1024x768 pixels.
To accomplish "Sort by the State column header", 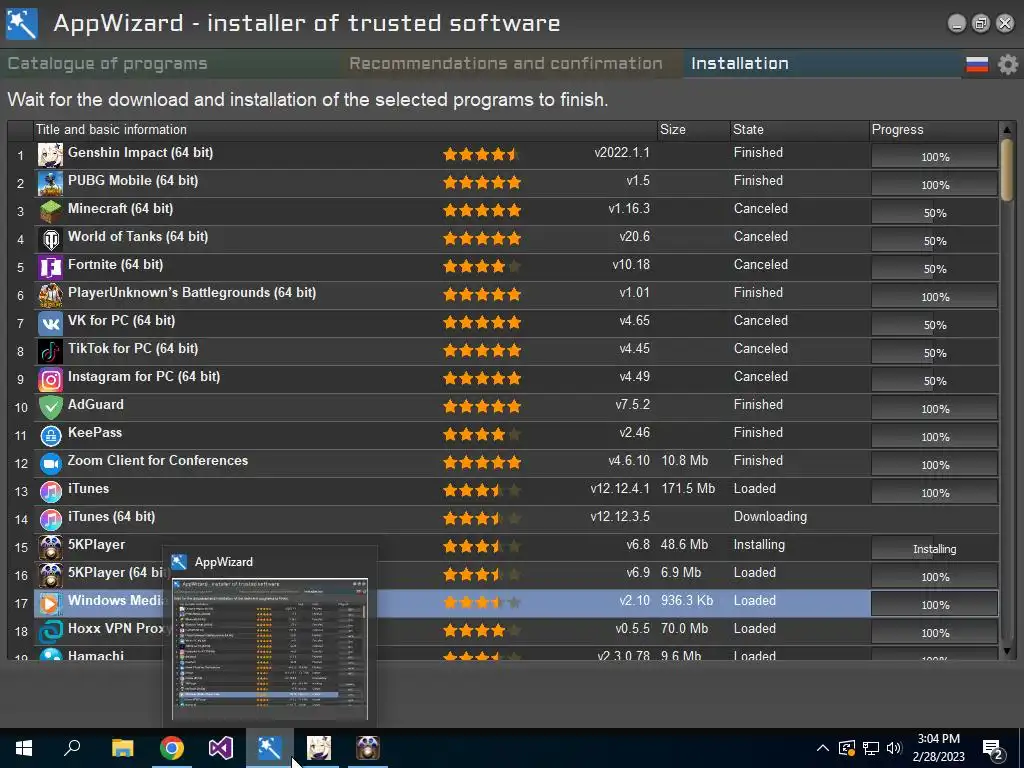I will 799,129.
